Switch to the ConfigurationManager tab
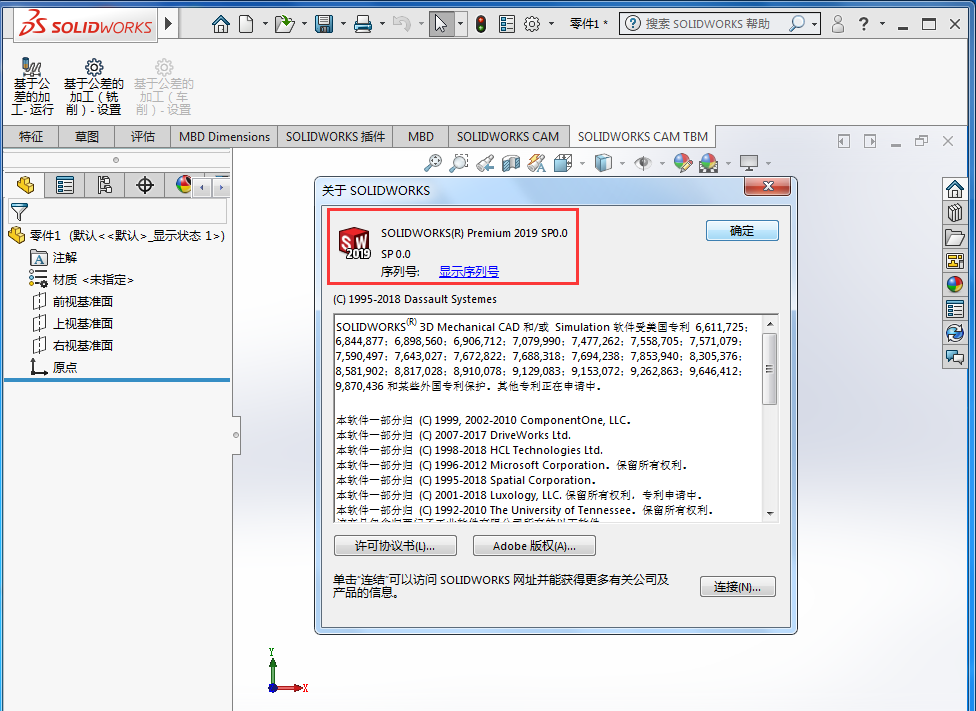976x711 pixels. click(x=105, y=185)
